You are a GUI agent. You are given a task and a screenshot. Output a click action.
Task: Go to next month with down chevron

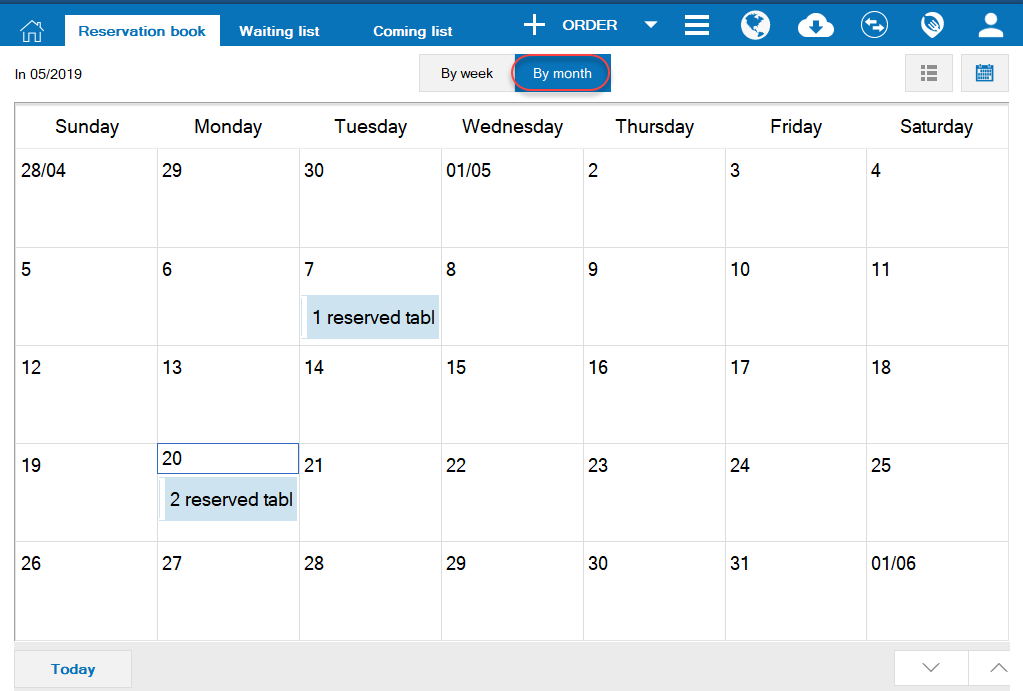pyautogui.click(x=931, y=668)
